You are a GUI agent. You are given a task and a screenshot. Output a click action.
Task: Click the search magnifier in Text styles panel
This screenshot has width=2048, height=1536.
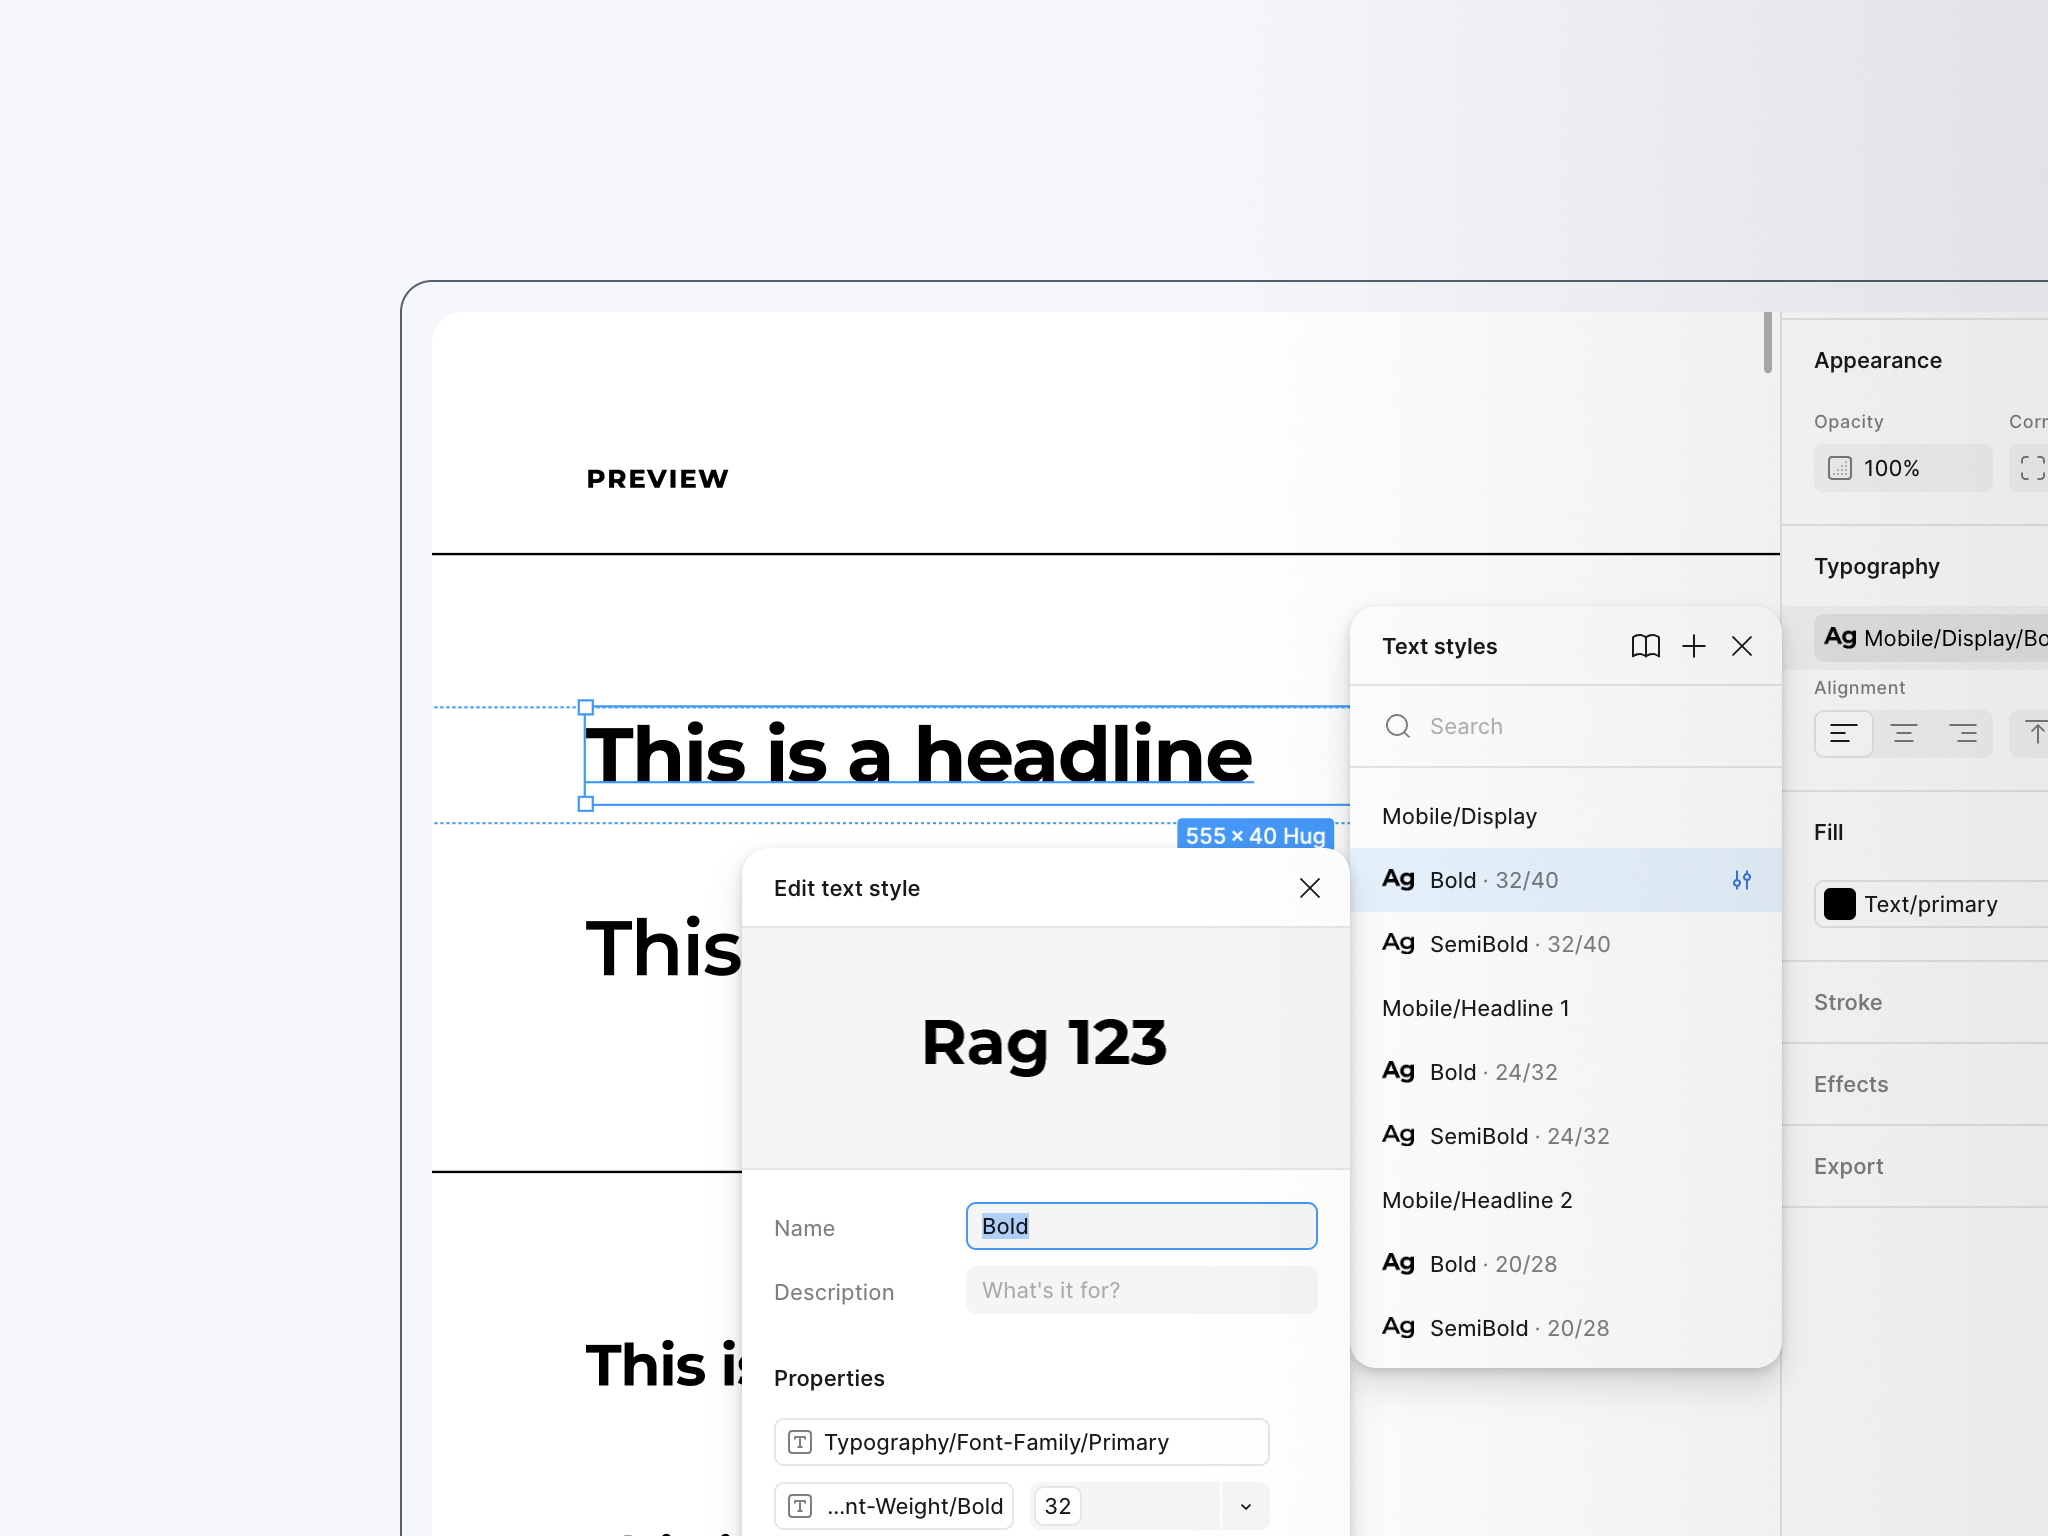click(x=1397, y=726)
